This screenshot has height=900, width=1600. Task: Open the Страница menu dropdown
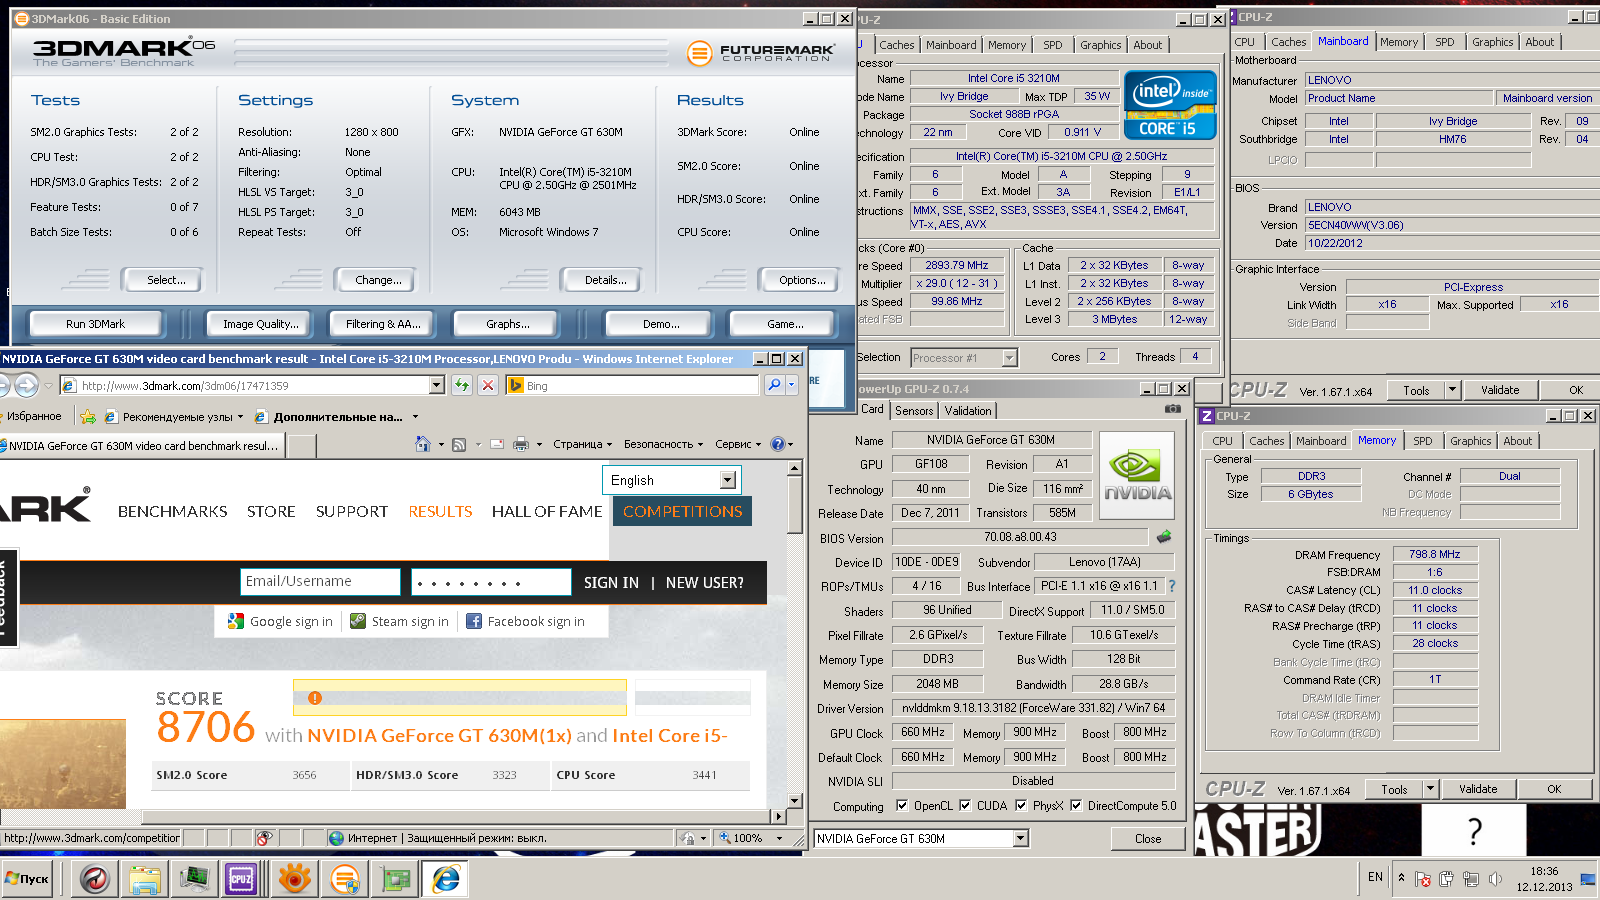point(583,444)
